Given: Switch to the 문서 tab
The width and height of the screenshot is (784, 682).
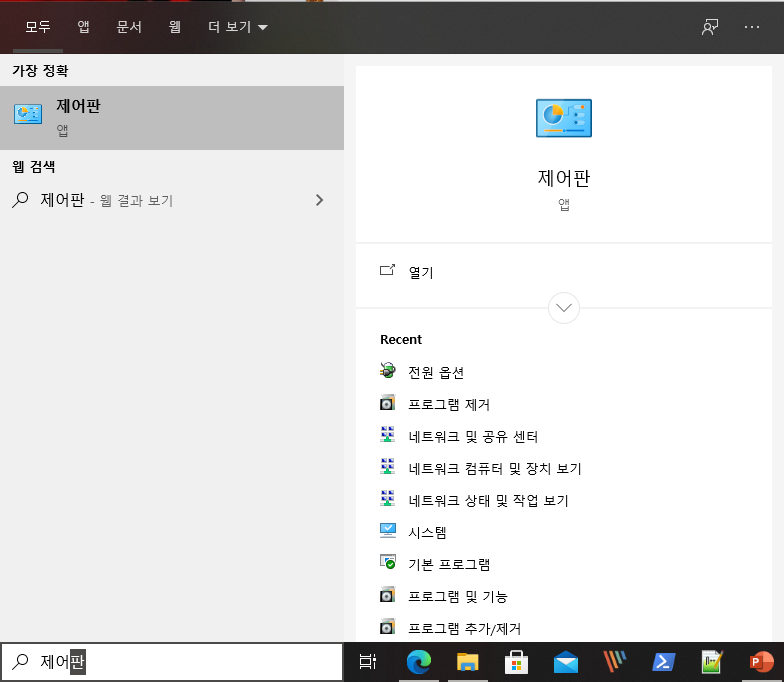Looking at the screenshot, I should pyautogui.click(x=128, y=26).
